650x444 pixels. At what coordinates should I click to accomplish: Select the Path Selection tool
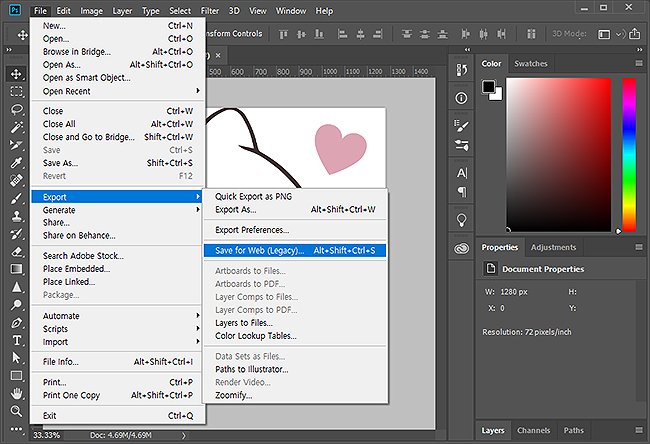click(16, 358)
